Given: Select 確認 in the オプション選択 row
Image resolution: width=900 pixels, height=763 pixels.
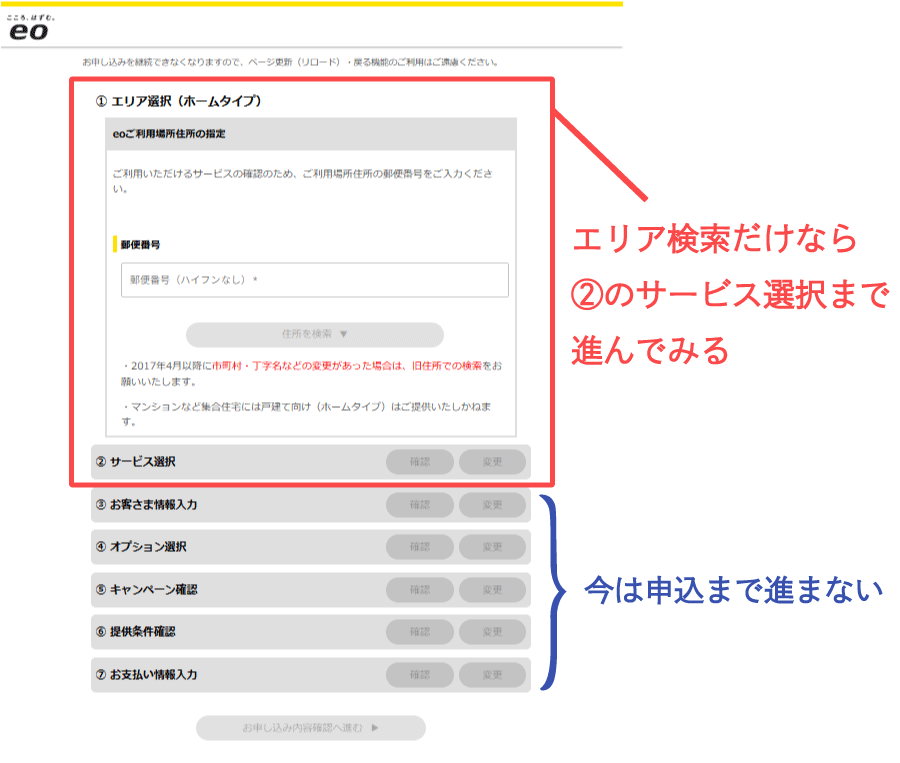Looking at the screenshot, I should (x=419, y=547).
